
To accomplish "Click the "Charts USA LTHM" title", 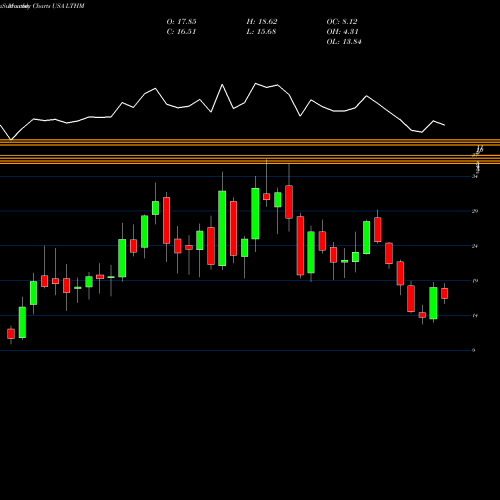I will [58, 6].
